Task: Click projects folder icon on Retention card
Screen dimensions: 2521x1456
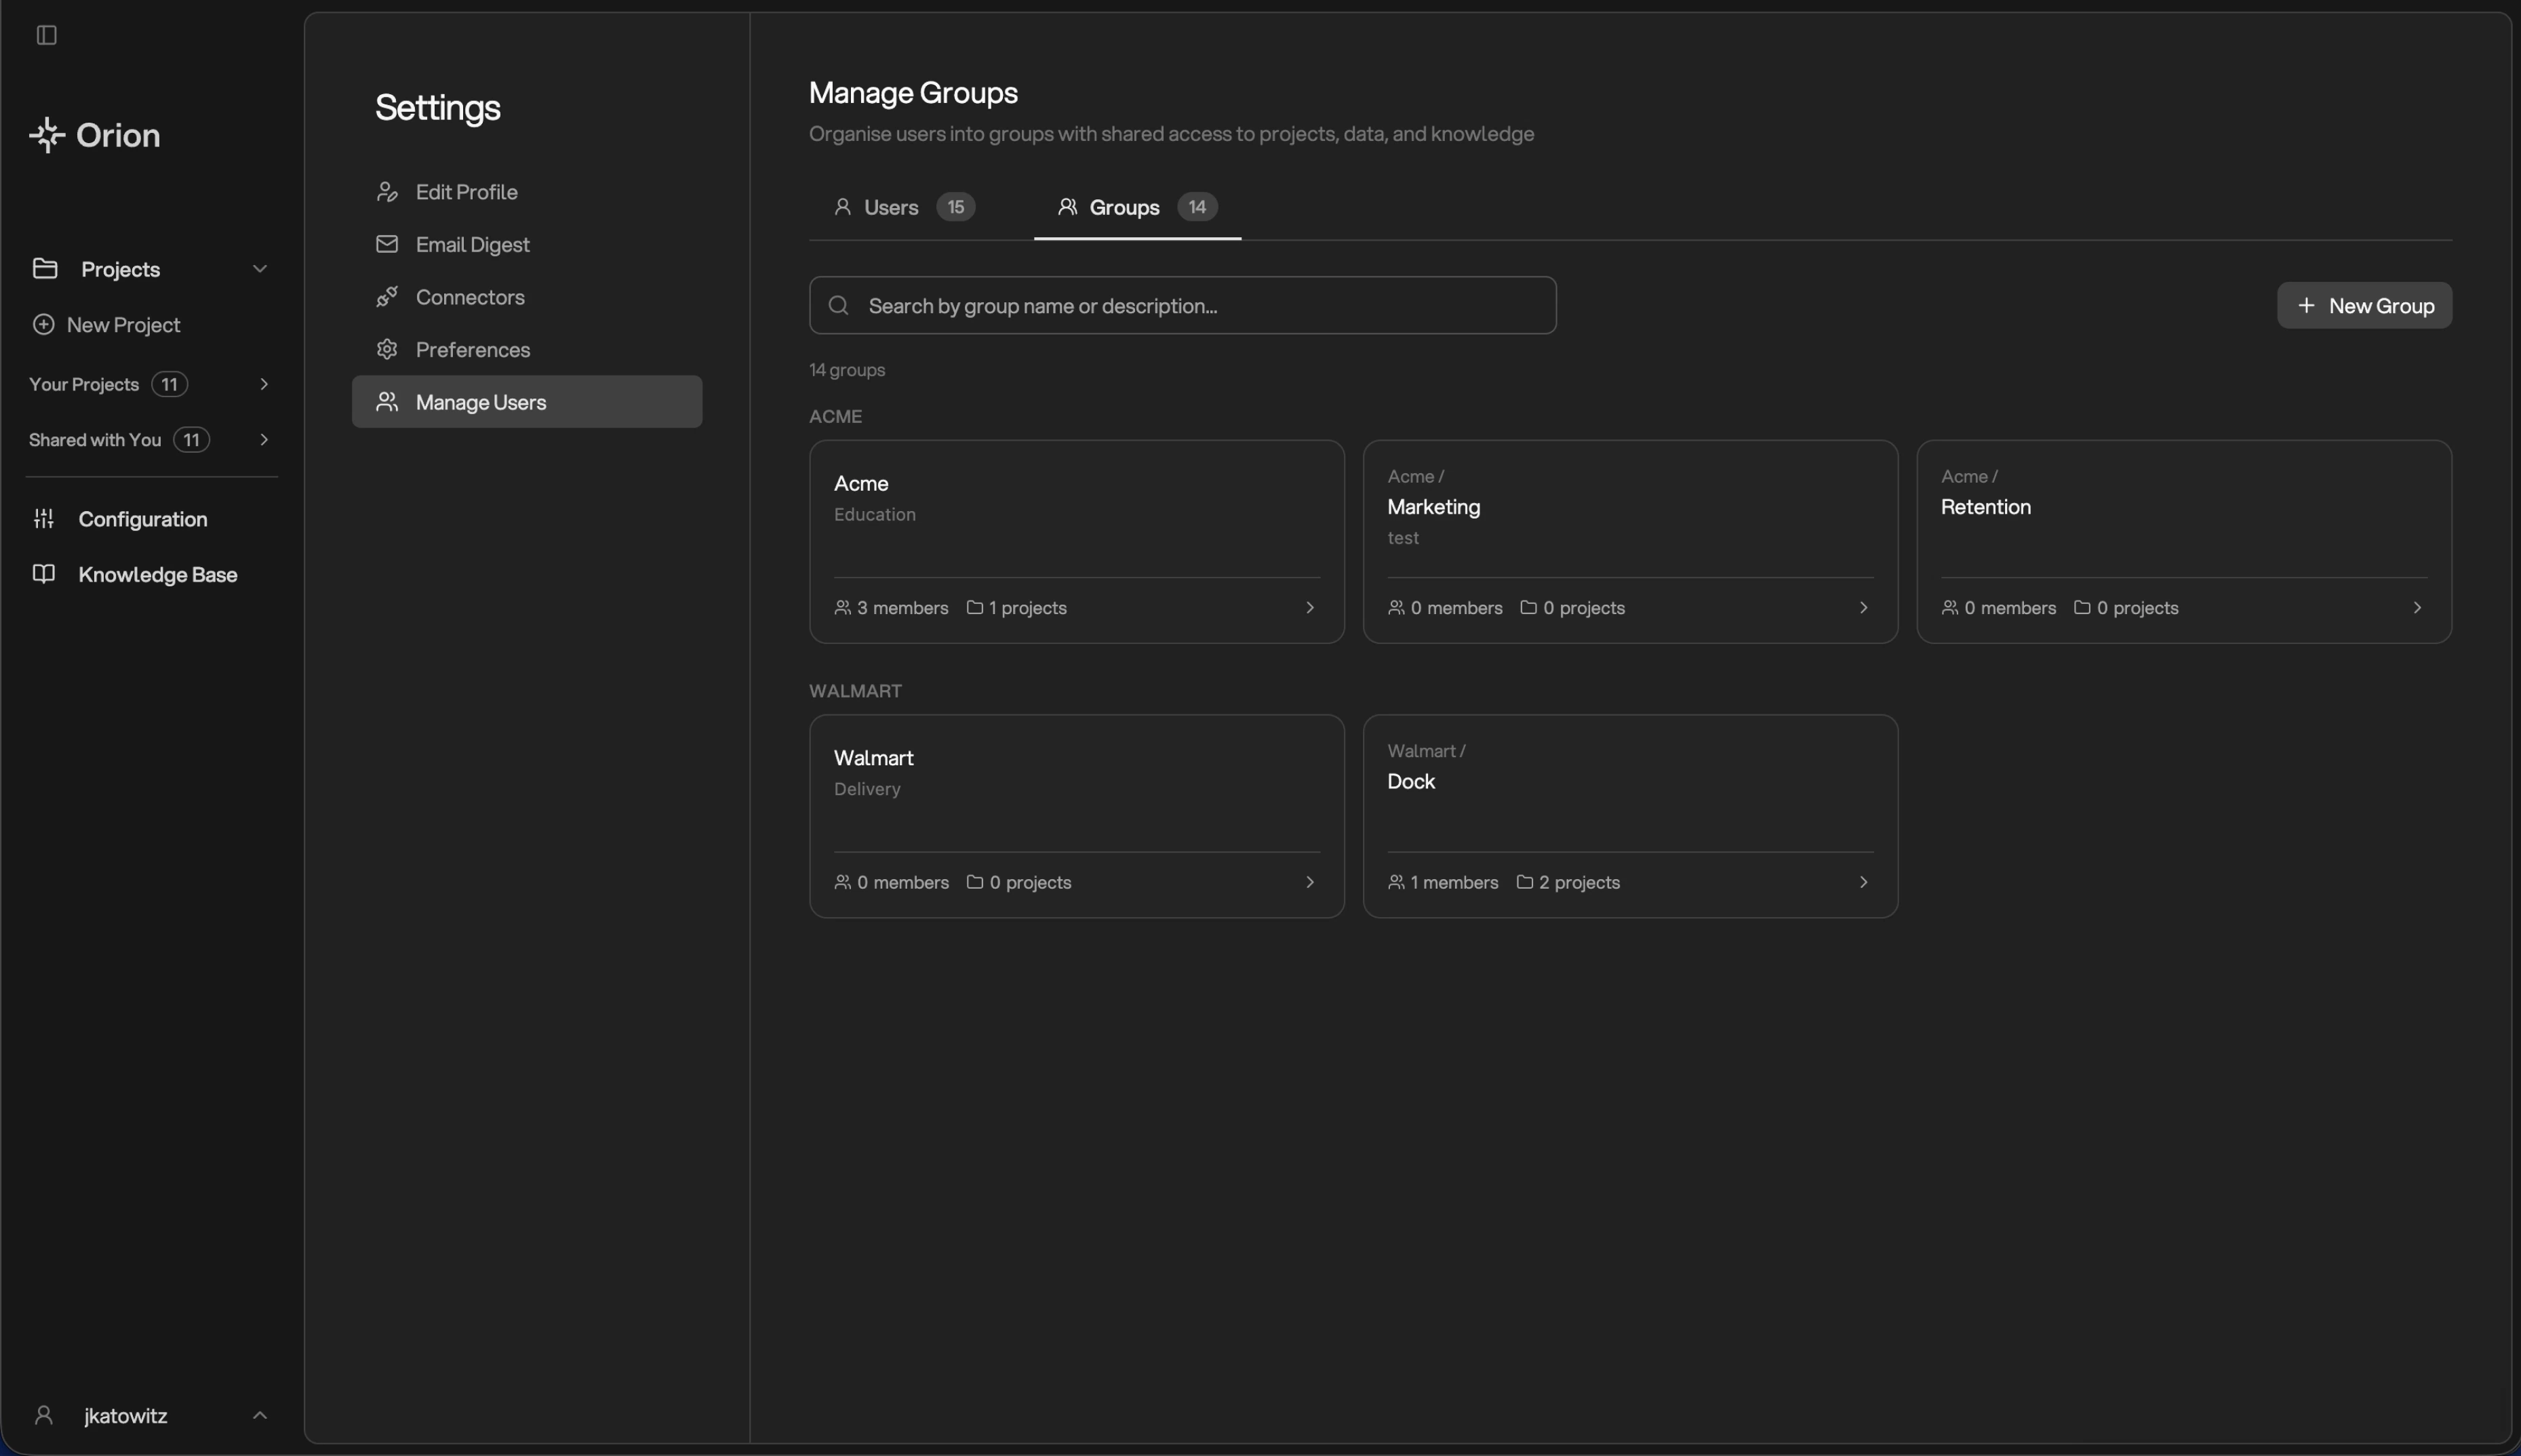Action: point(2082,607)
